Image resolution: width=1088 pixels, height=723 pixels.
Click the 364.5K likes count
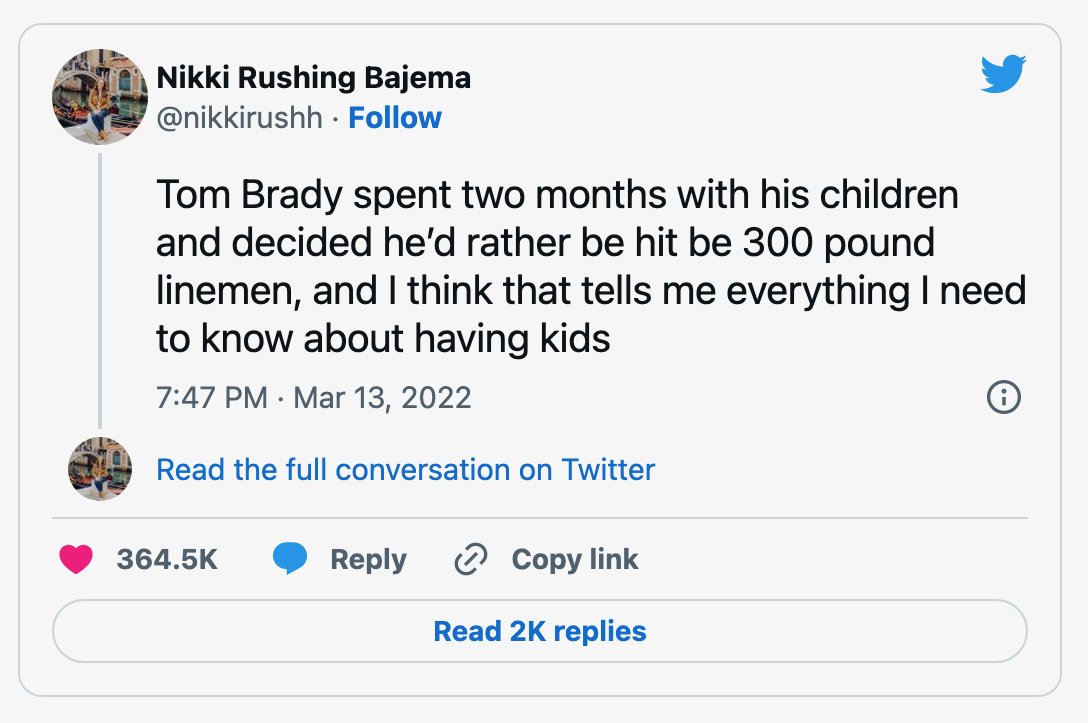[167, 559]
